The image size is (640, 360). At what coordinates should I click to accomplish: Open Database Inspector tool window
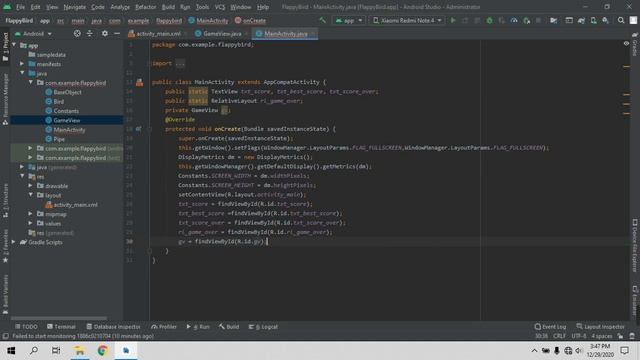[113, 327]
